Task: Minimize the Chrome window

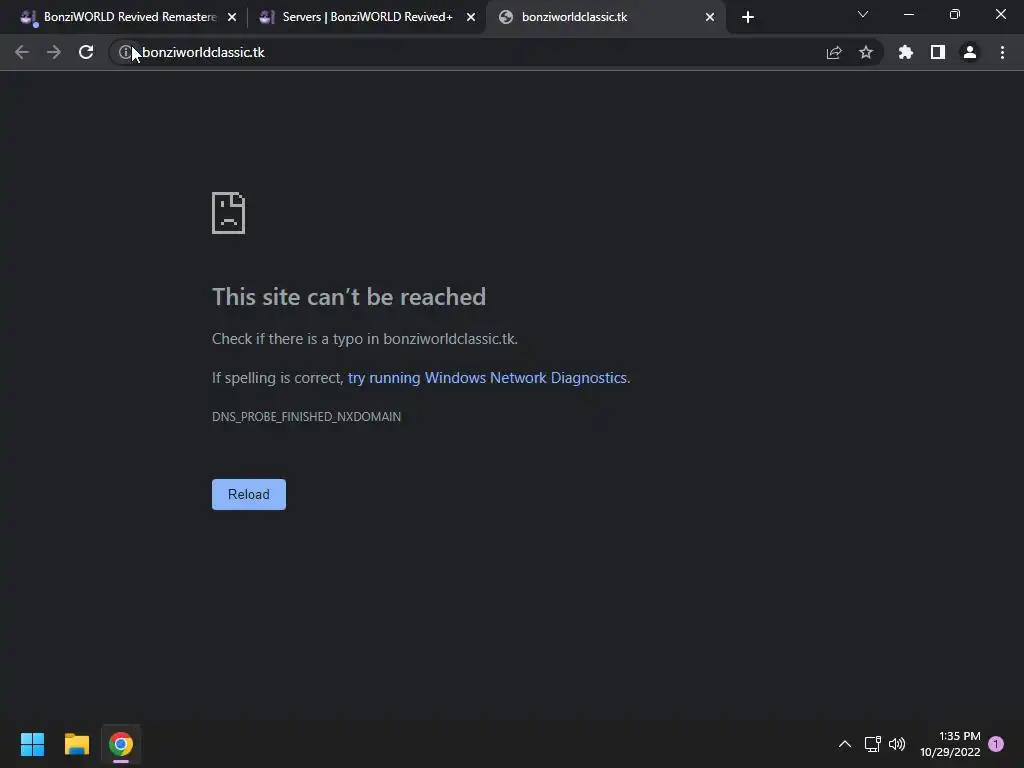Action: [908, 14]
